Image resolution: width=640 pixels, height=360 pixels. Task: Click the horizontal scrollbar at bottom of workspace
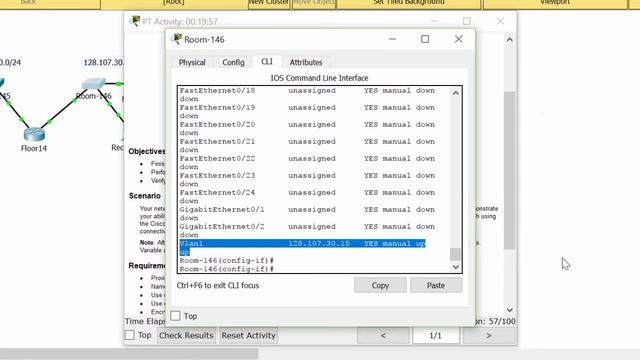point(129,353)
